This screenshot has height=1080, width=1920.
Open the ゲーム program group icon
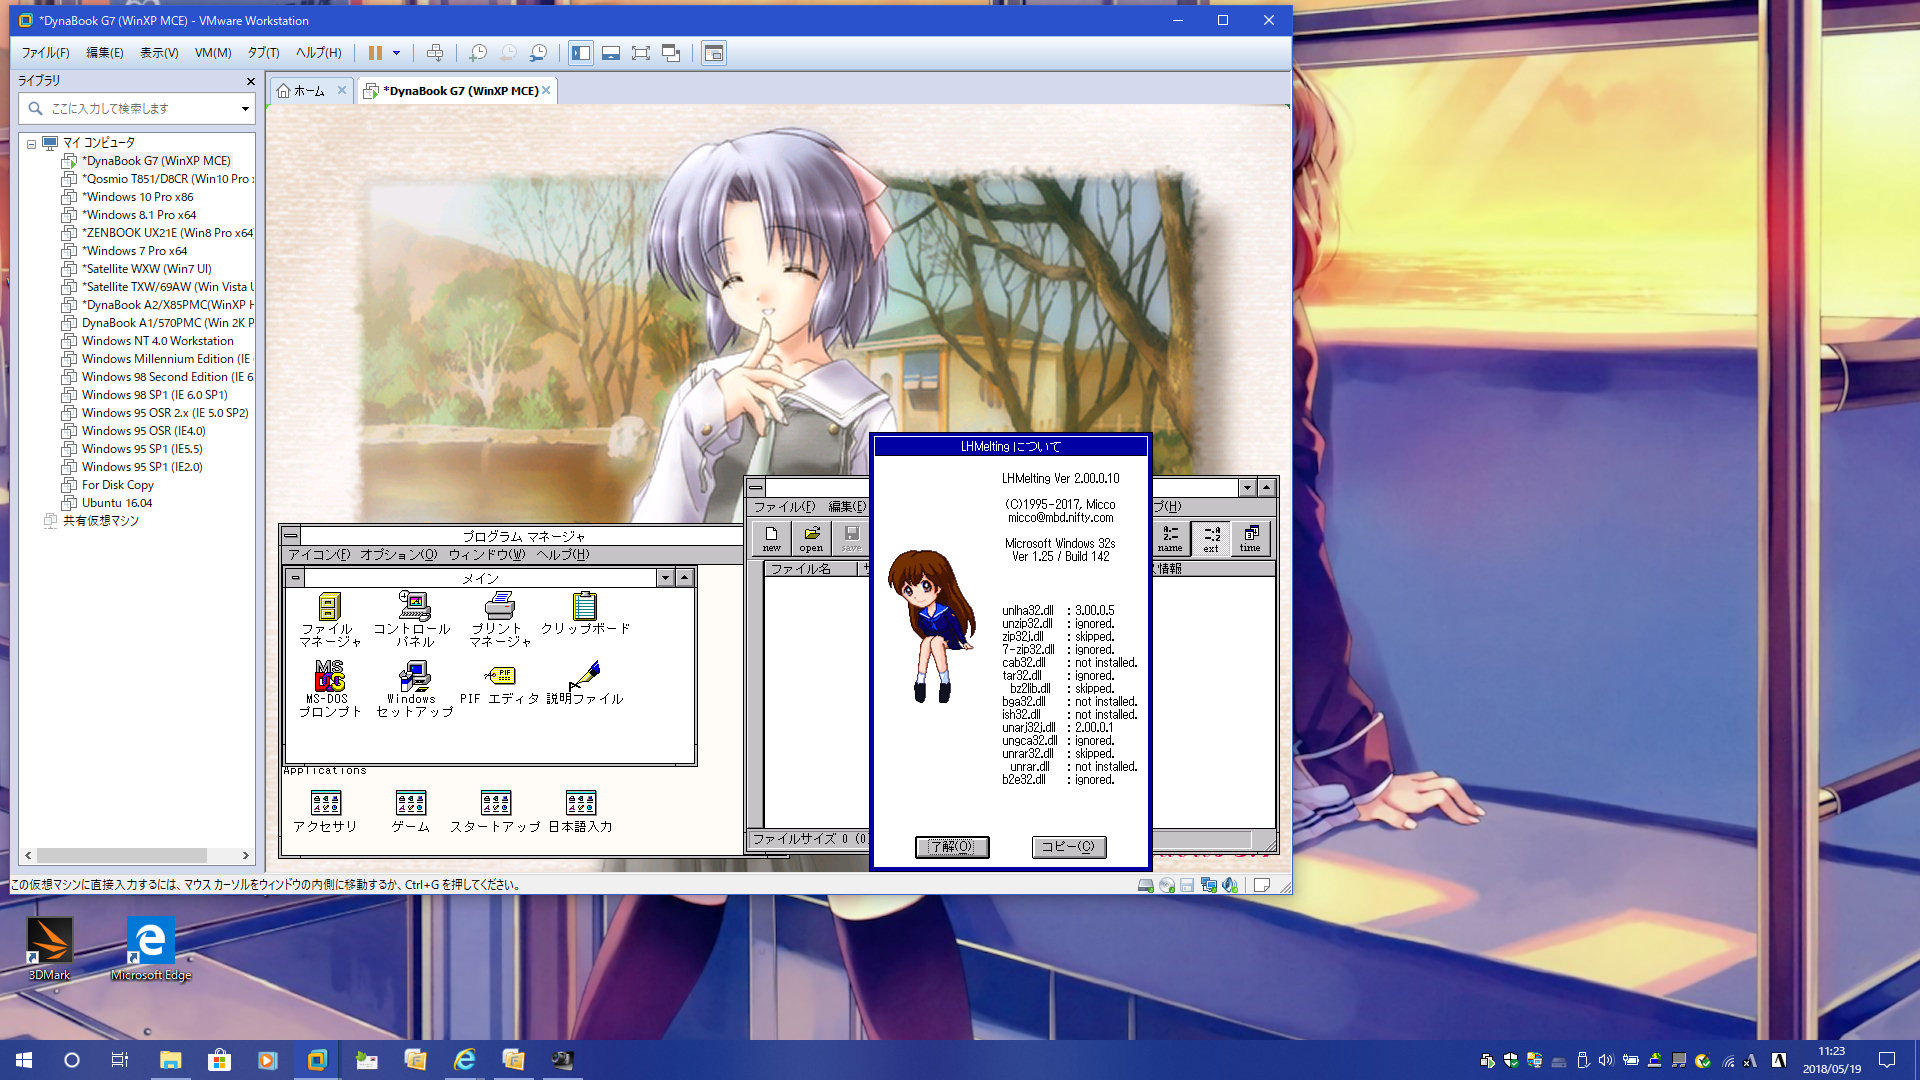pyautogui.click(x=411, y=811)
